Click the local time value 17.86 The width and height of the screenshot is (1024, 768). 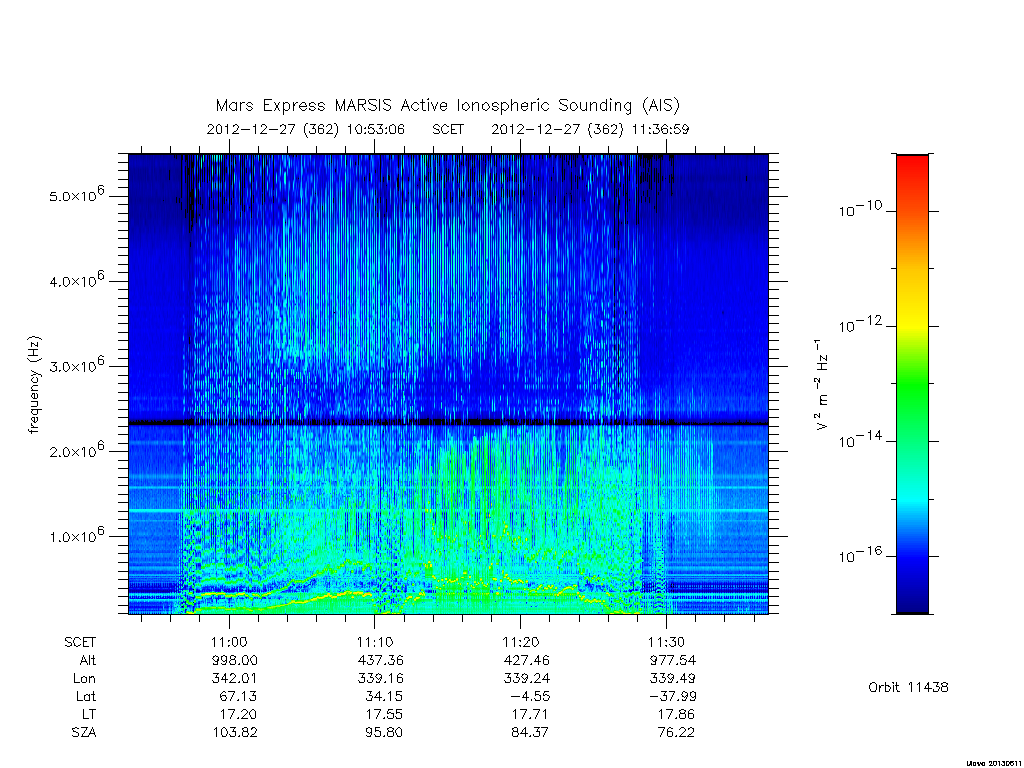pyautogui.click(x=676, y=714)
